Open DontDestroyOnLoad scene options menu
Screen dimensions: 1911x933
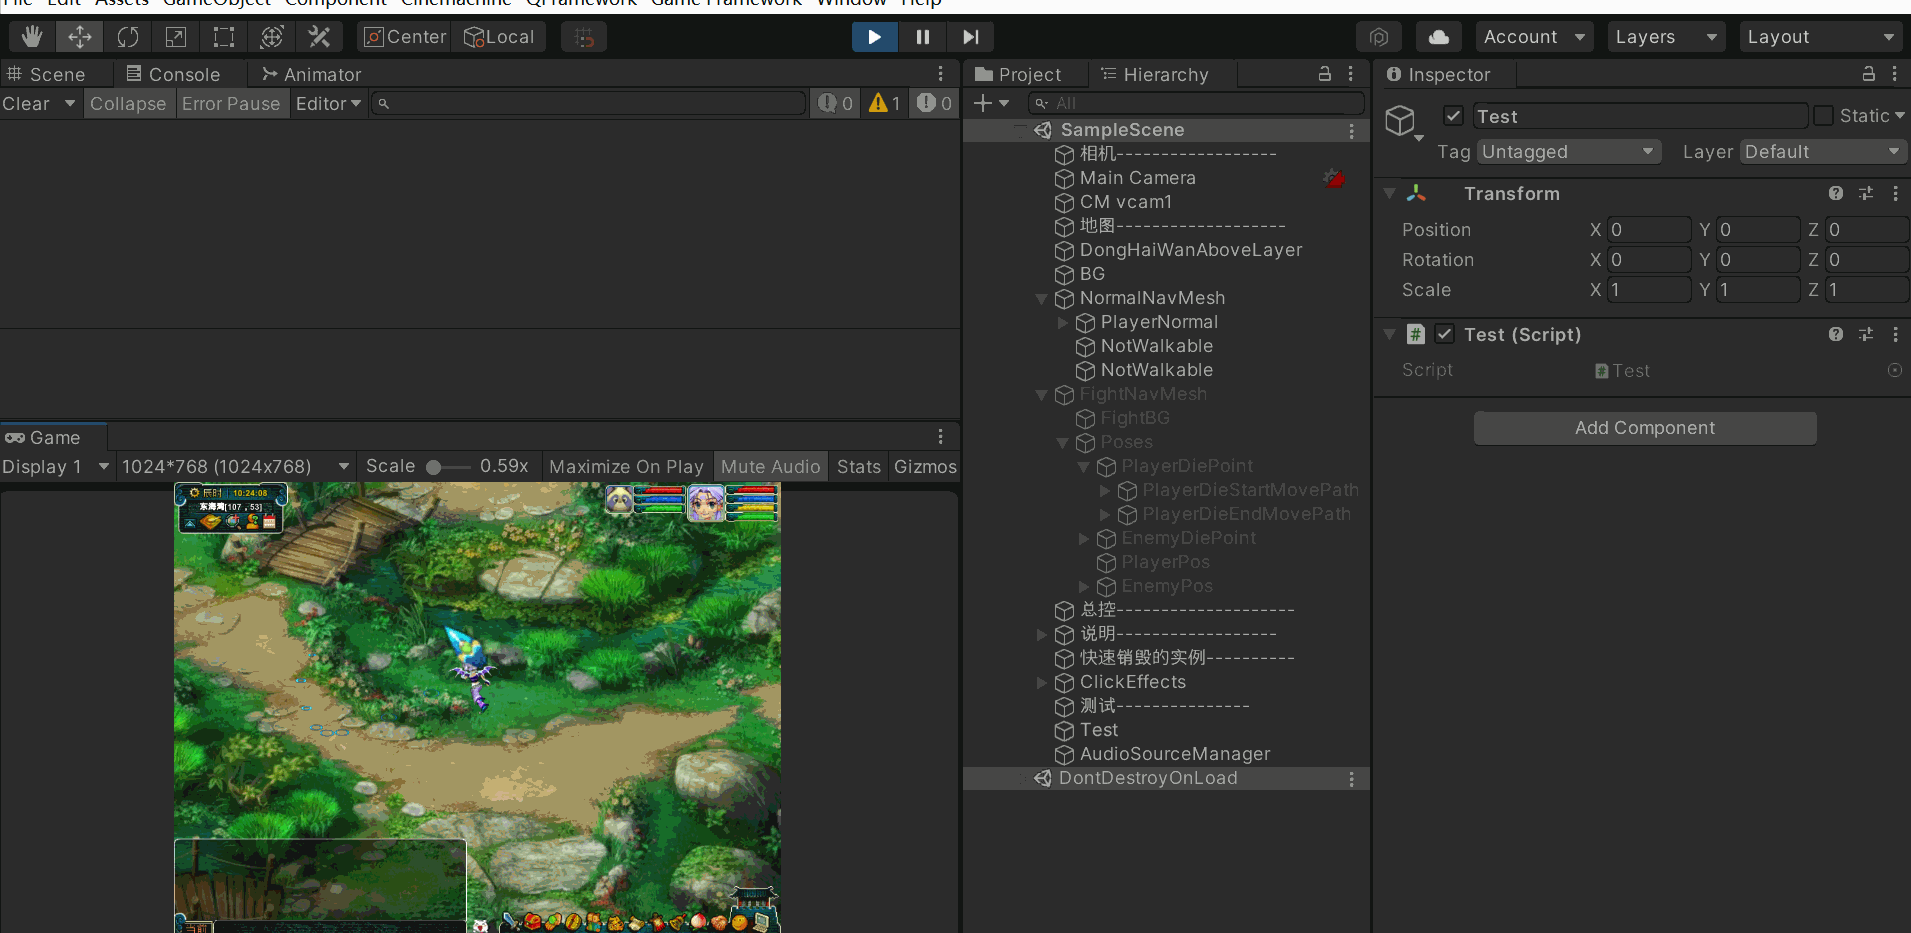pos(1351,779)
